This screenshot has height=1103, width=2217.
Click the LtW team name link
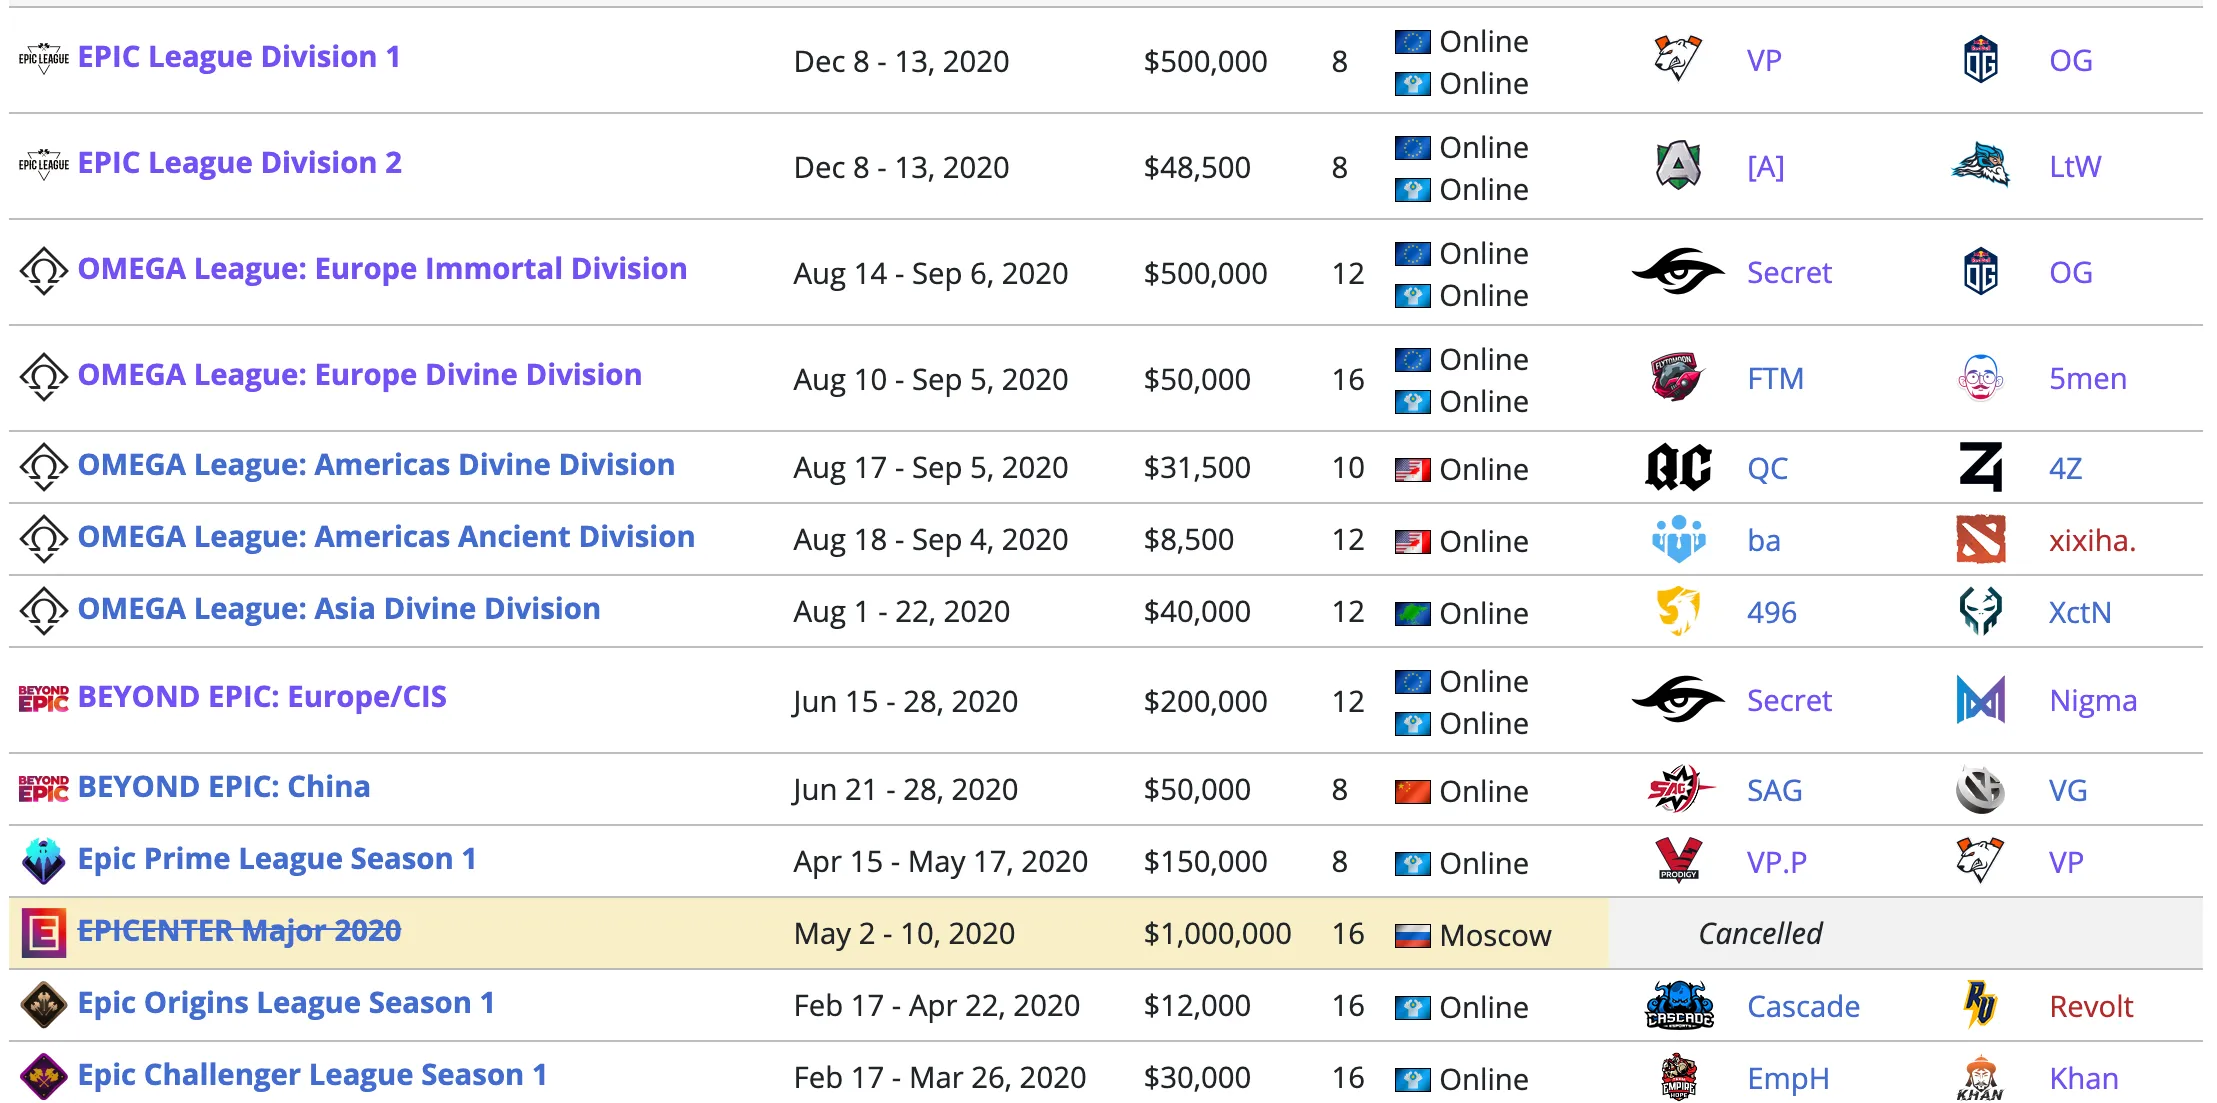(x=2075, y=167)
